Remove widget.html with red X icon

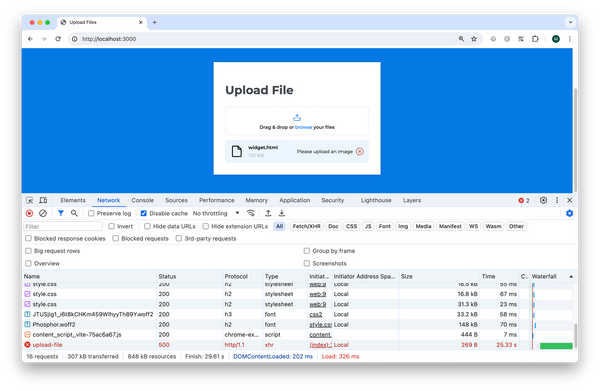[x=360, y=152]
